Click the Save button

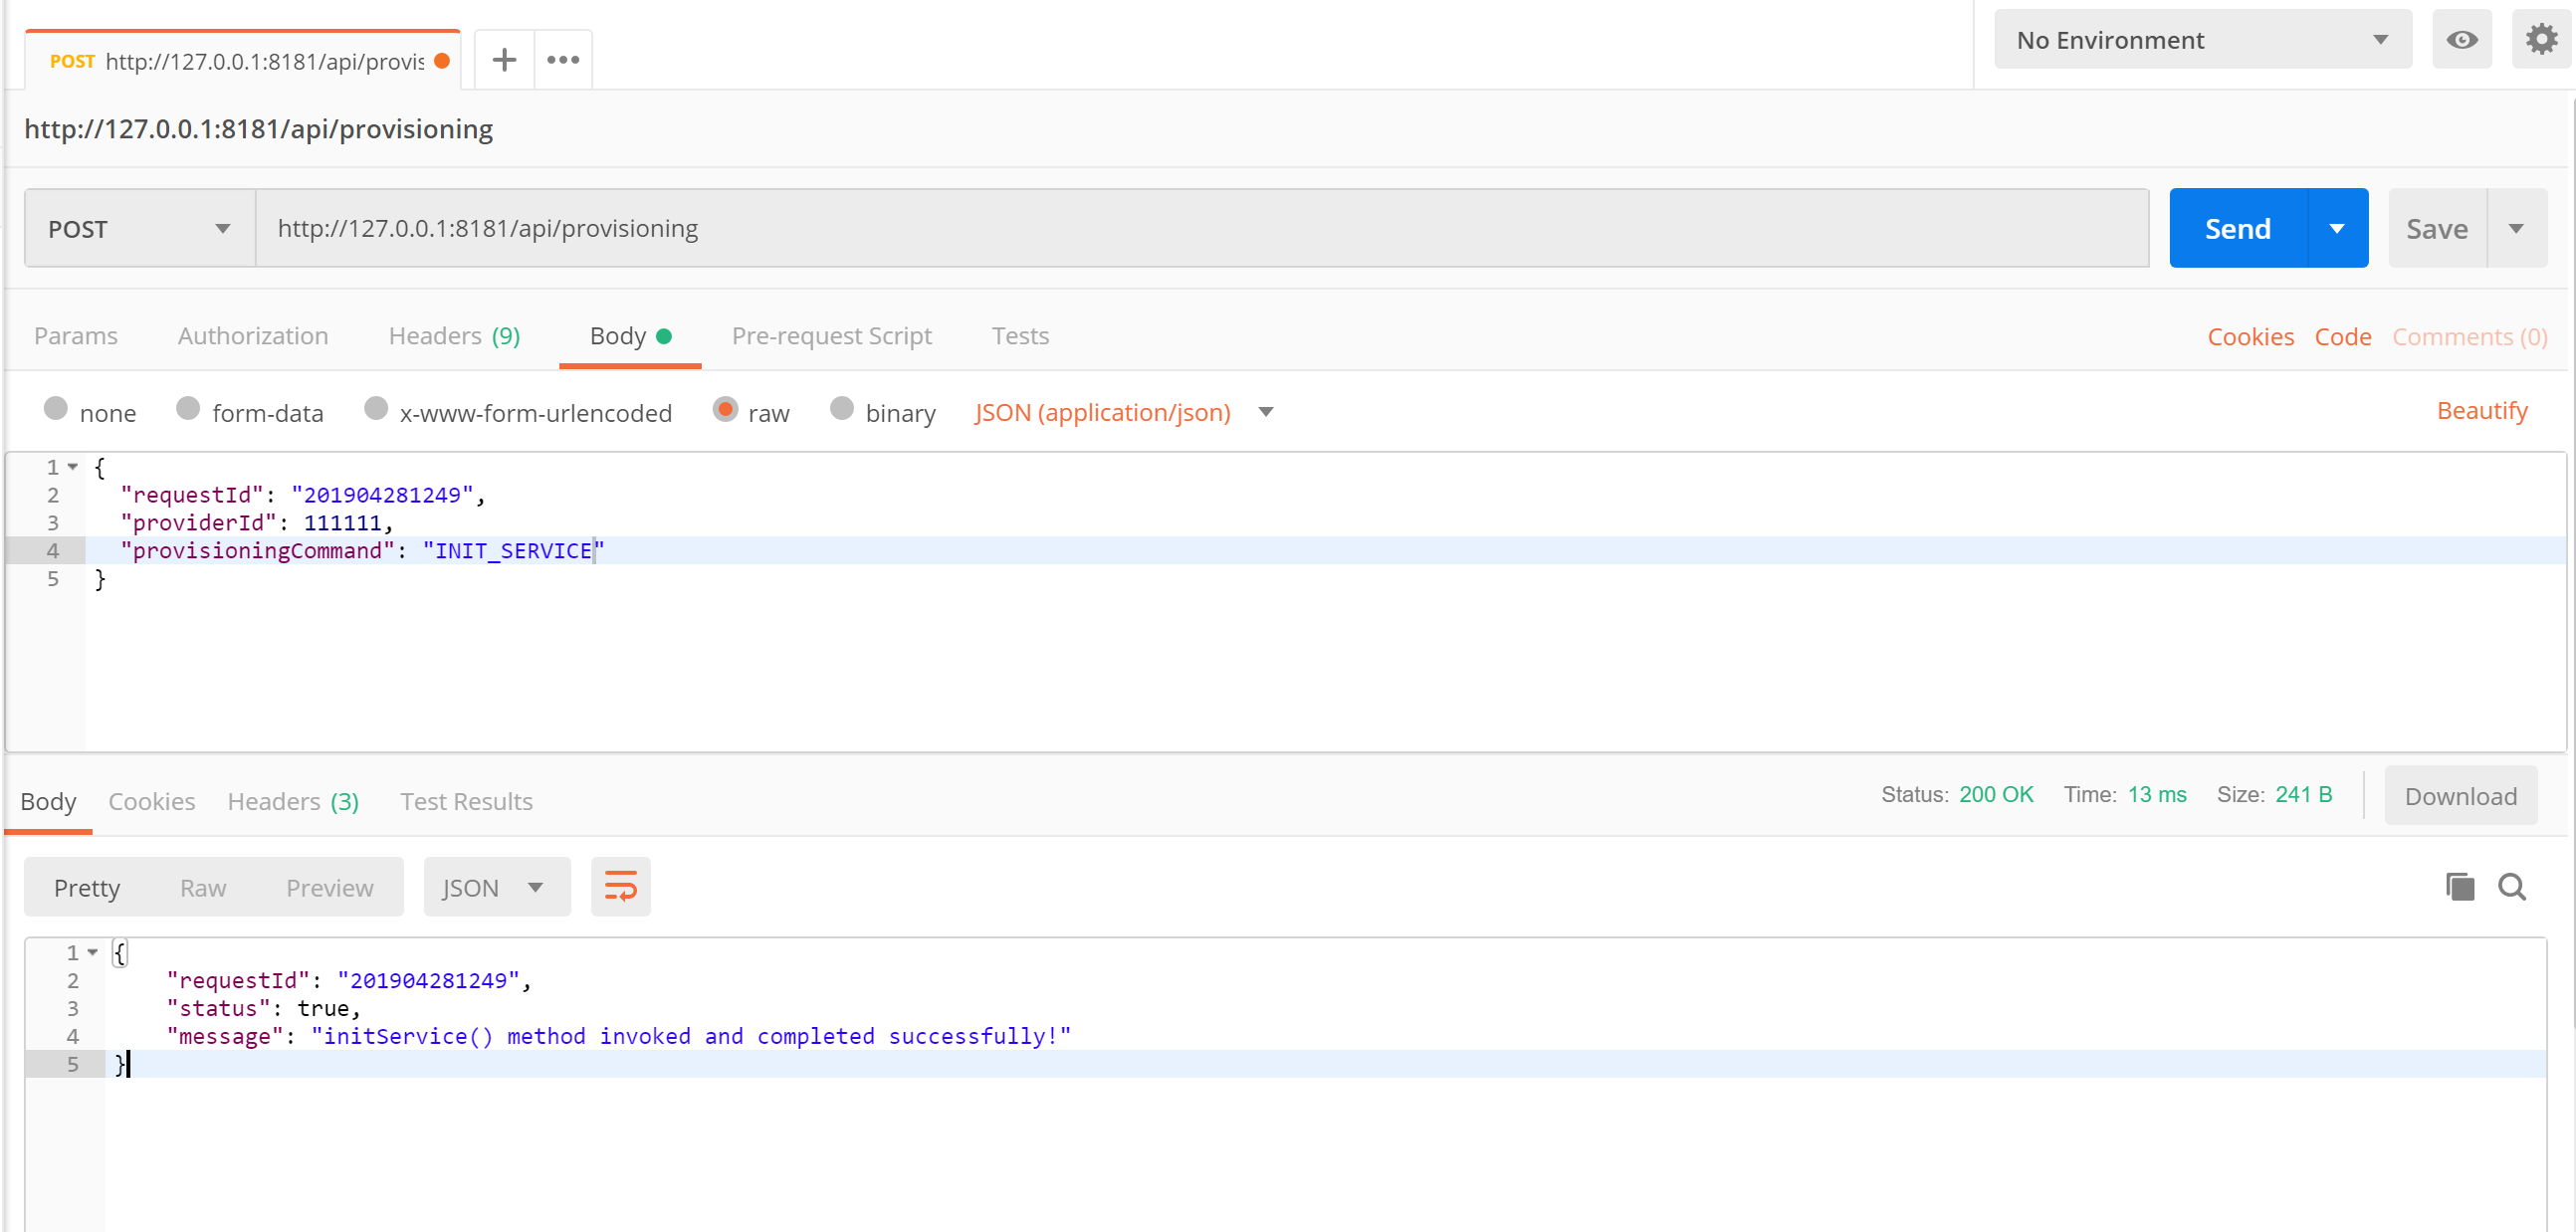2437,229
